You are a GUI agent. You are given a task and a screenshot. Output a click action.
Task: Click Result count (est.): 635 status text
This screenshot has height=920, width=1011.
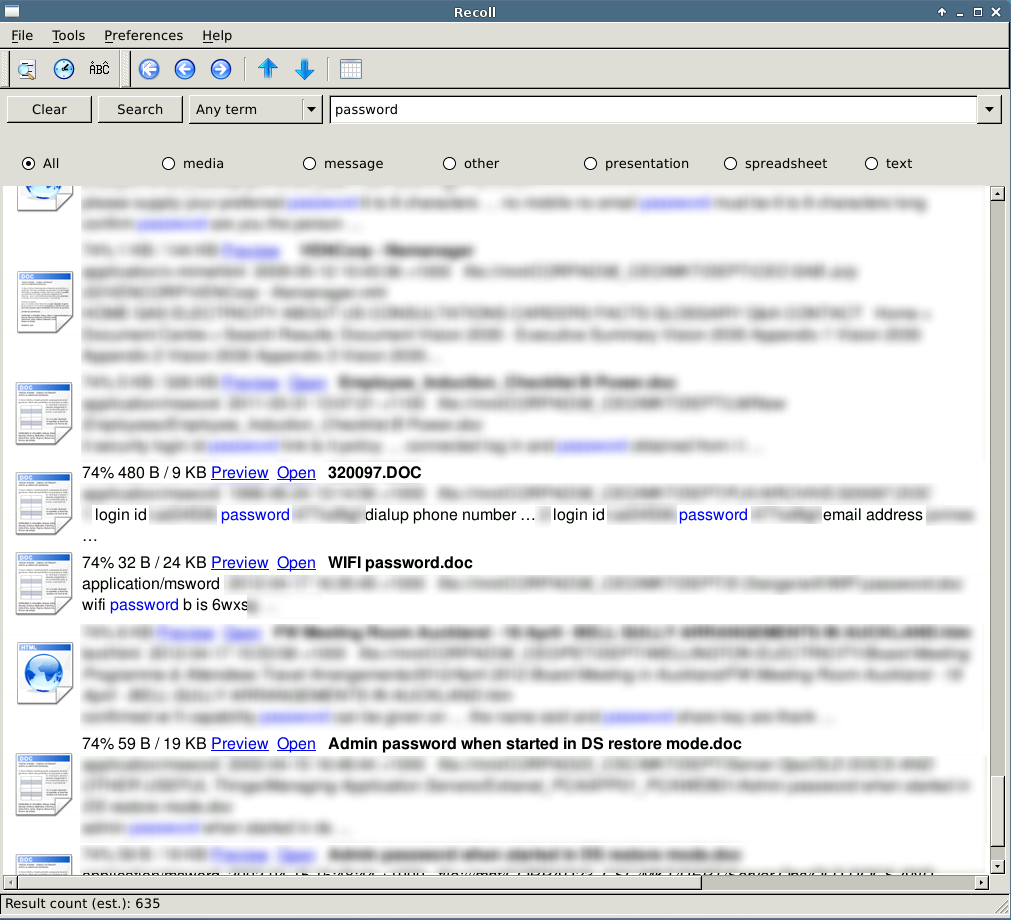pos(83,904)
